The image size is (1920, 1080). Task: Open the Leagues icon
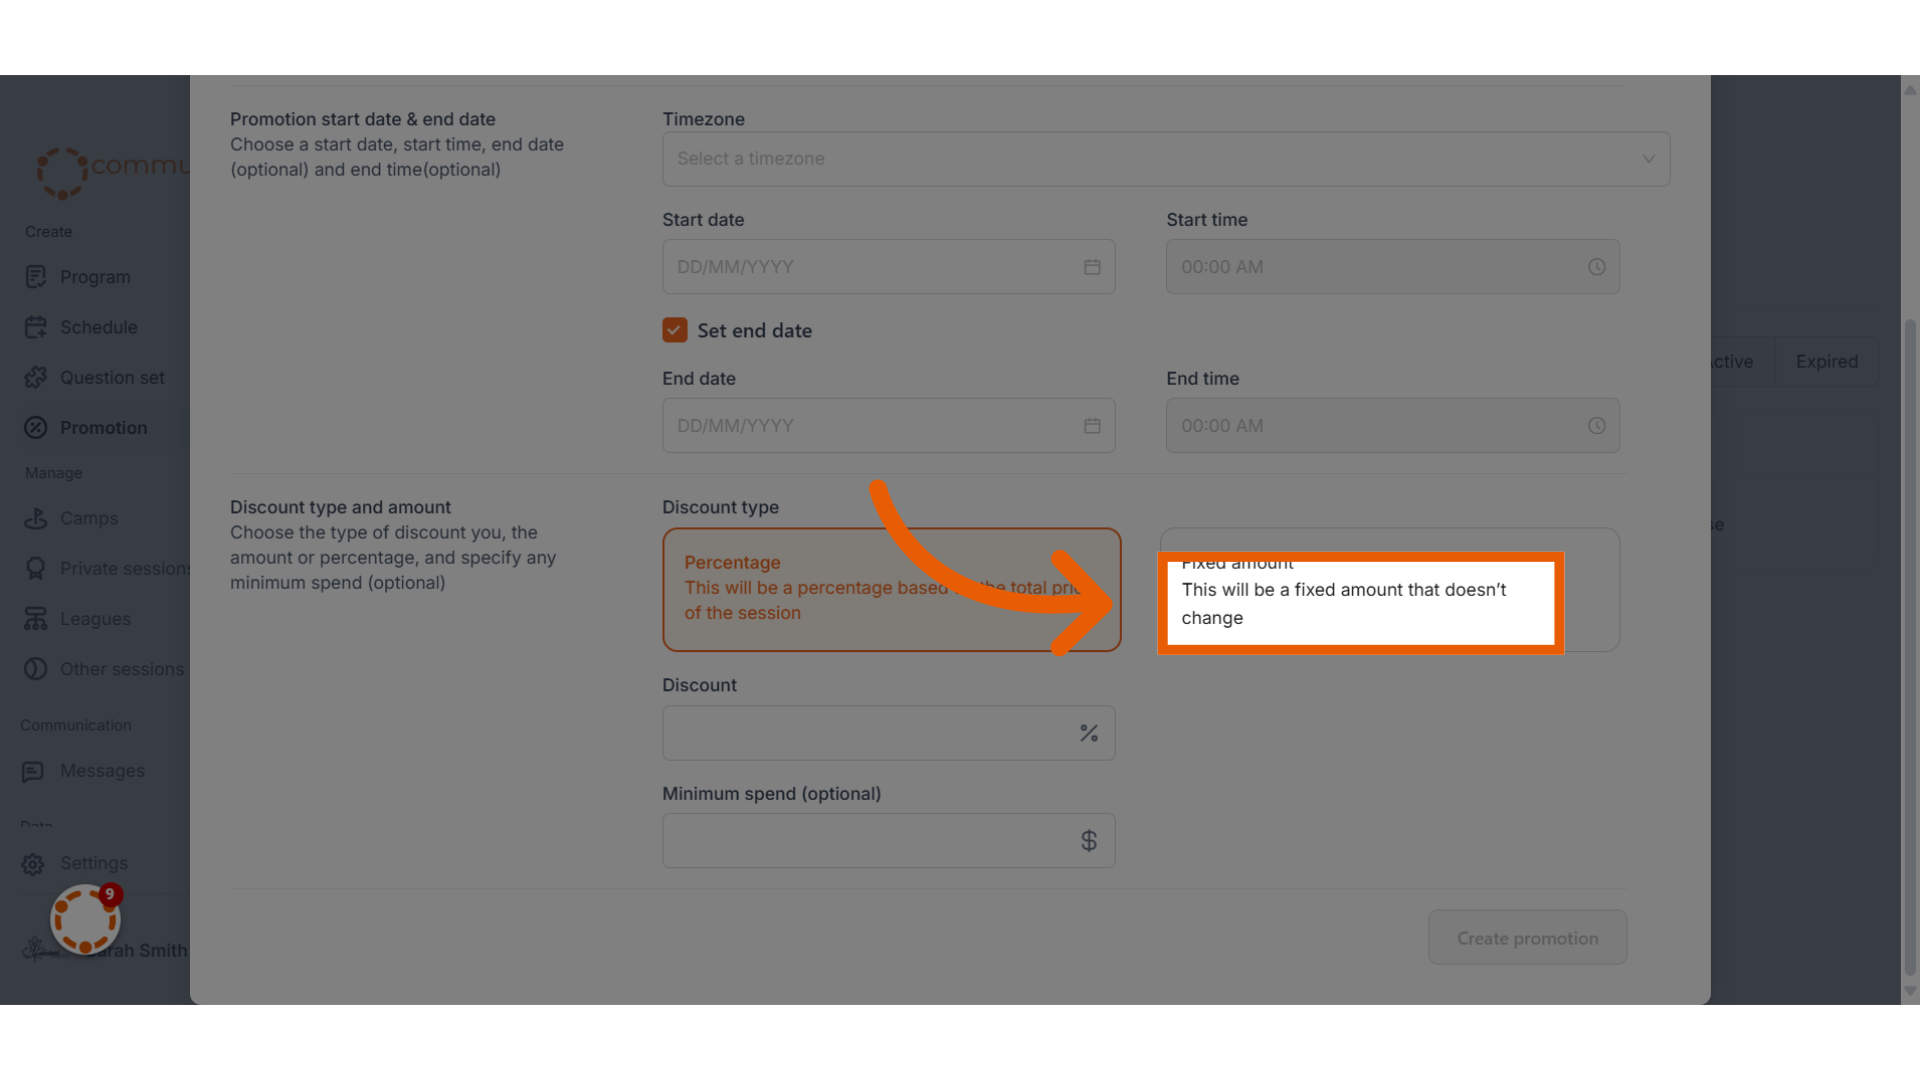(36, 619)
